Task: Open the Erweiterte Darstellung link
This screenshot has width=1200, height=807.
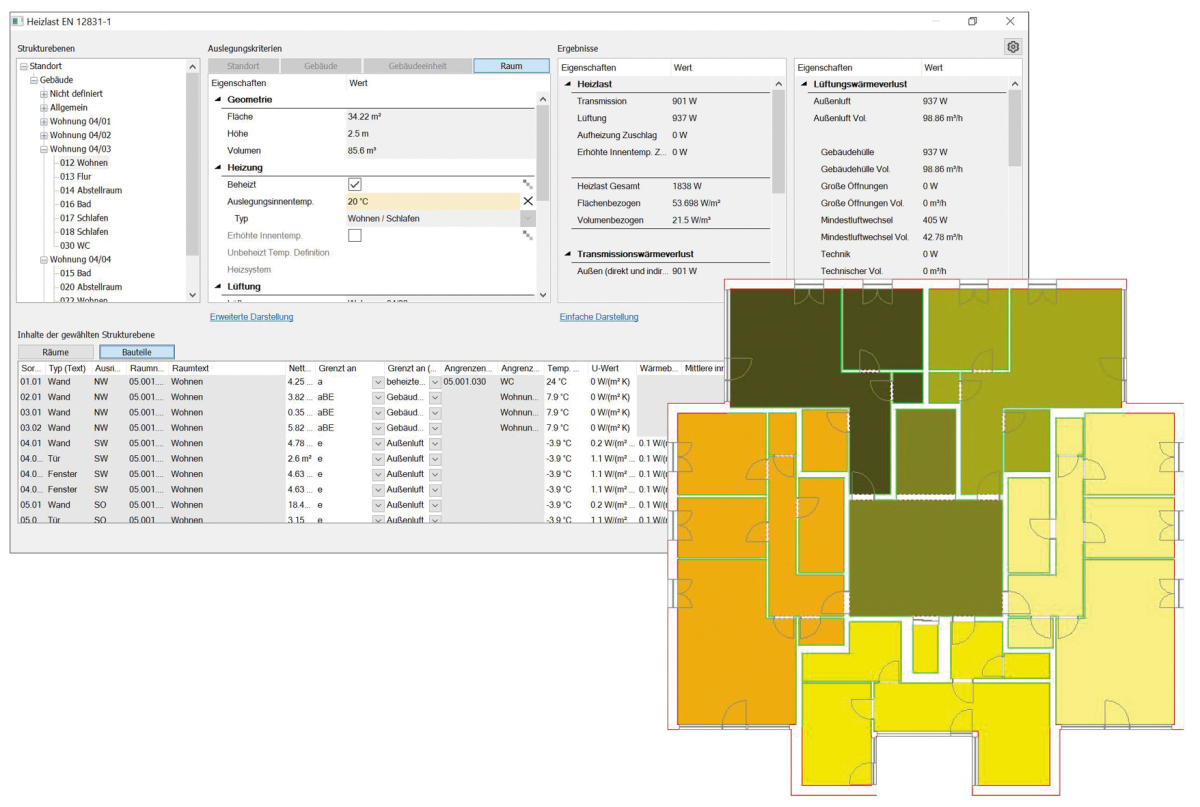Action: tap(251, 317)
